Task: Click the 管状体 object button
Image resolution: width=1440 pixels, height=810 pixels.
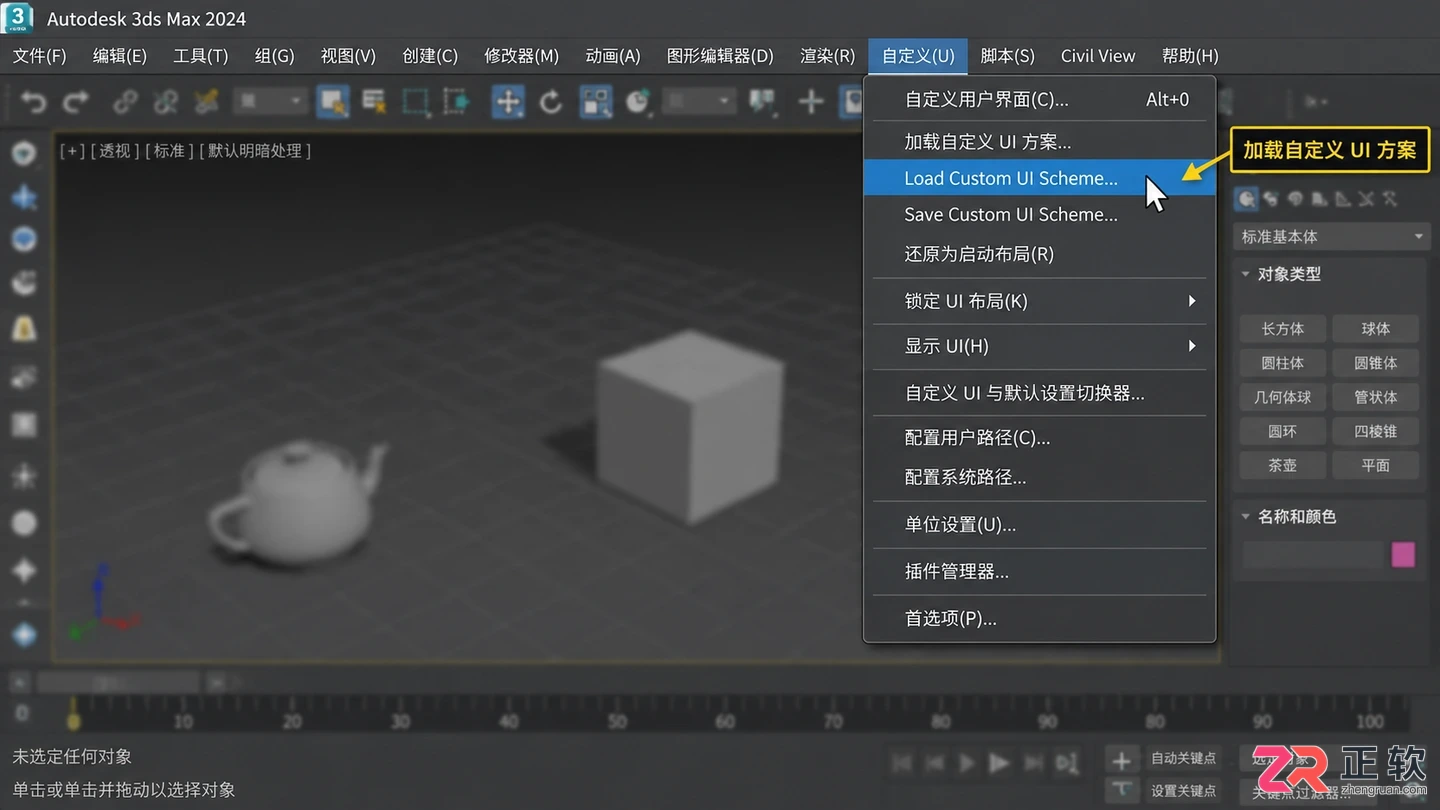Action: point(1376,397)
